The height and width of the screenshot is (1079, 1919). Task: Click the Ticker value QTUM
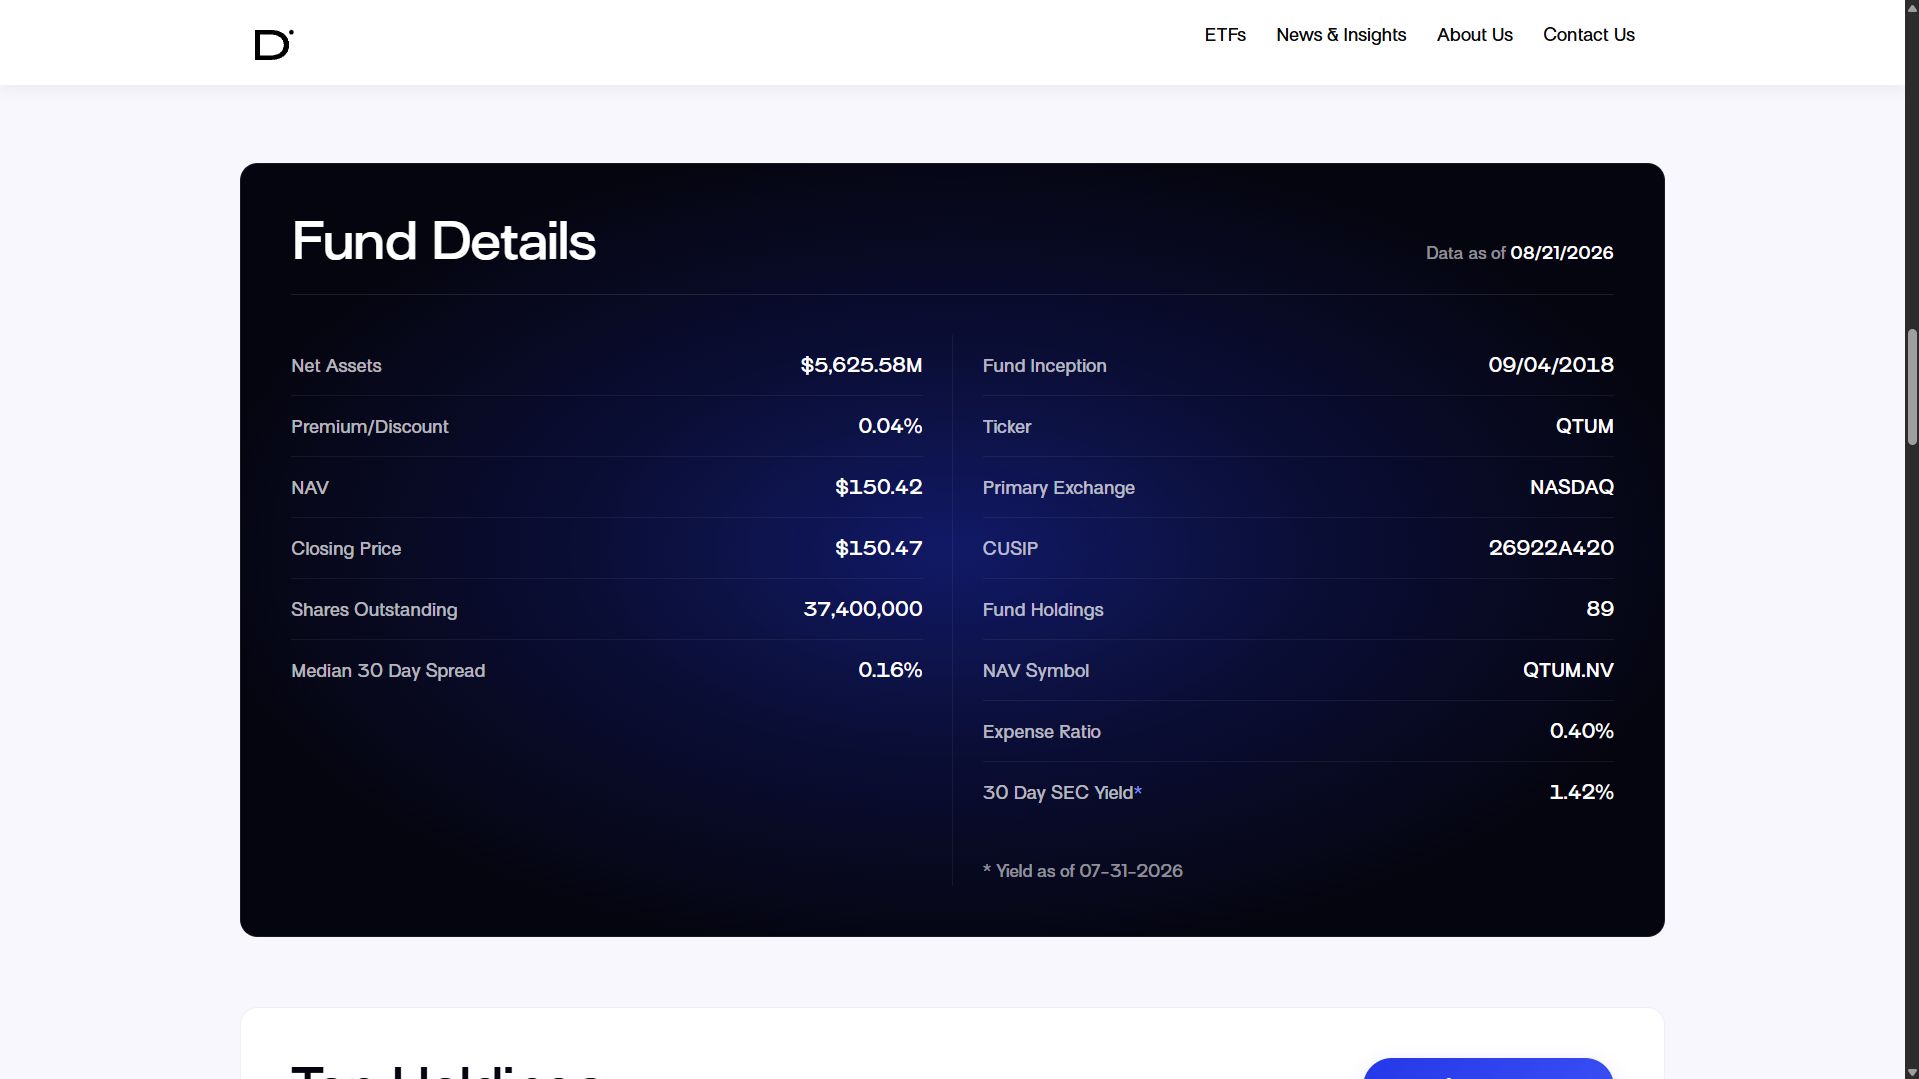[x=1584, y=426]
